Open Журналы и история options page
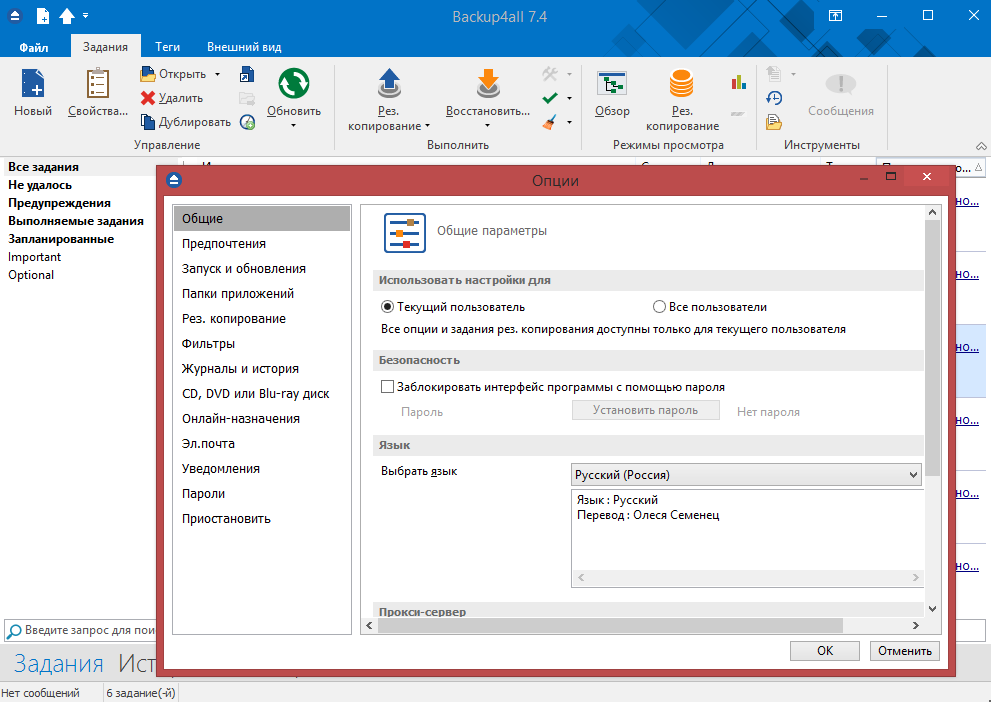This screenshot has width=991, height=702. (262, 368)
